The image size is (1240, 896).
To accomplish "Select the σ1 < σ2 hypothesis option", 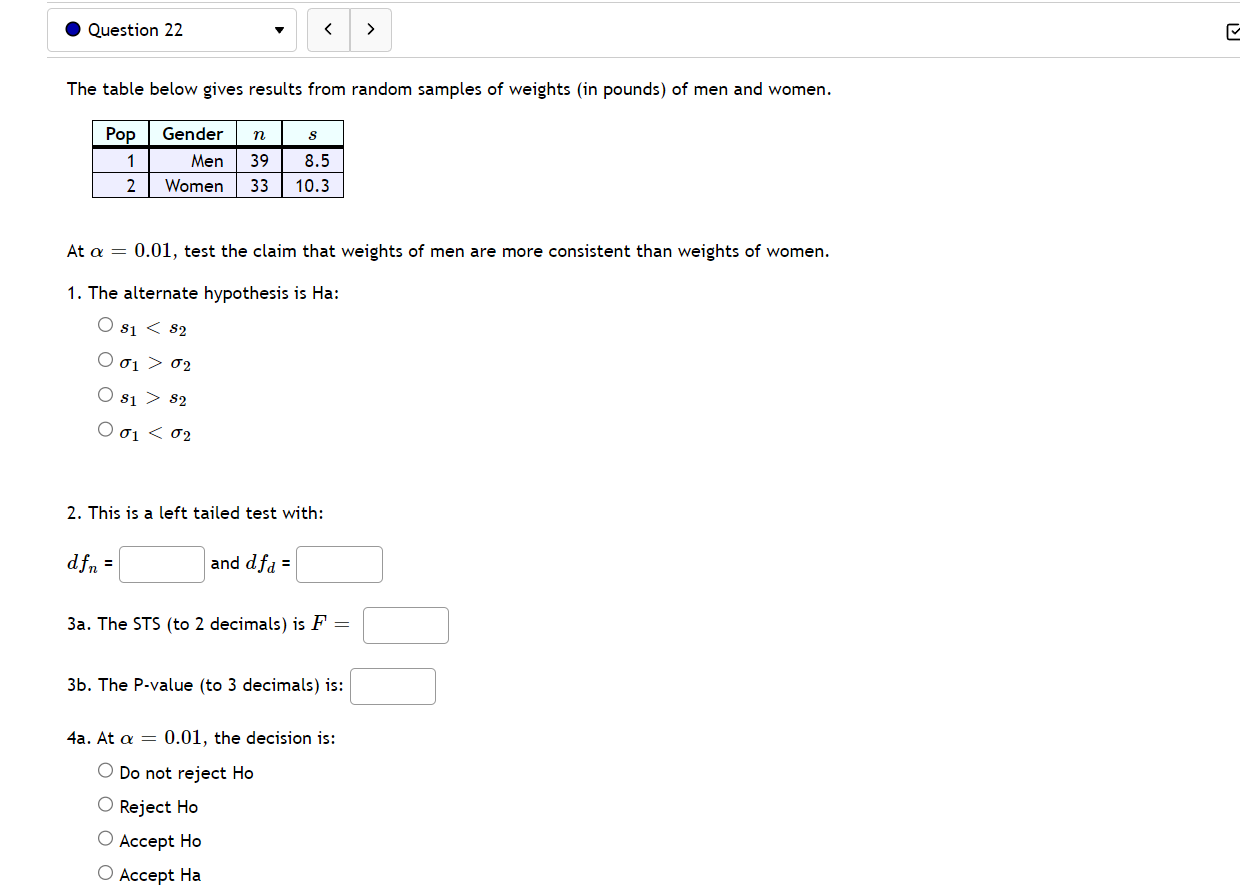I will pos(106,430).
